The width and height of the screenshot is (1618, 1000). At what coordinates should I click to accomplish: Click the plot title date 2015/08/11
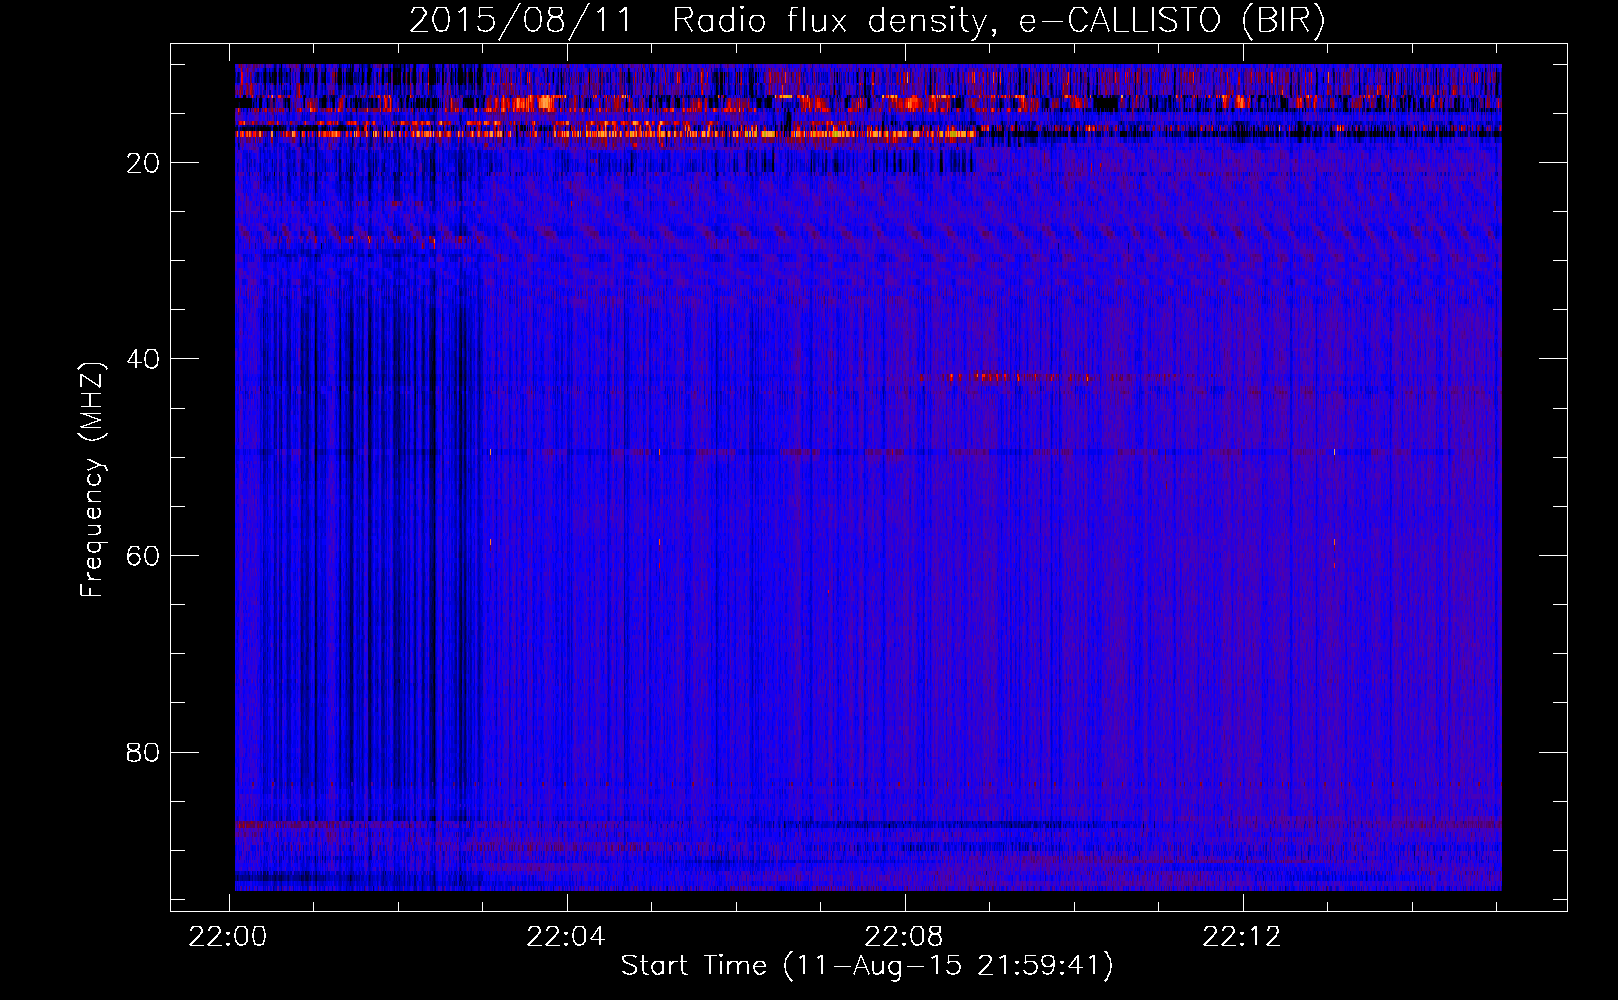520,21
